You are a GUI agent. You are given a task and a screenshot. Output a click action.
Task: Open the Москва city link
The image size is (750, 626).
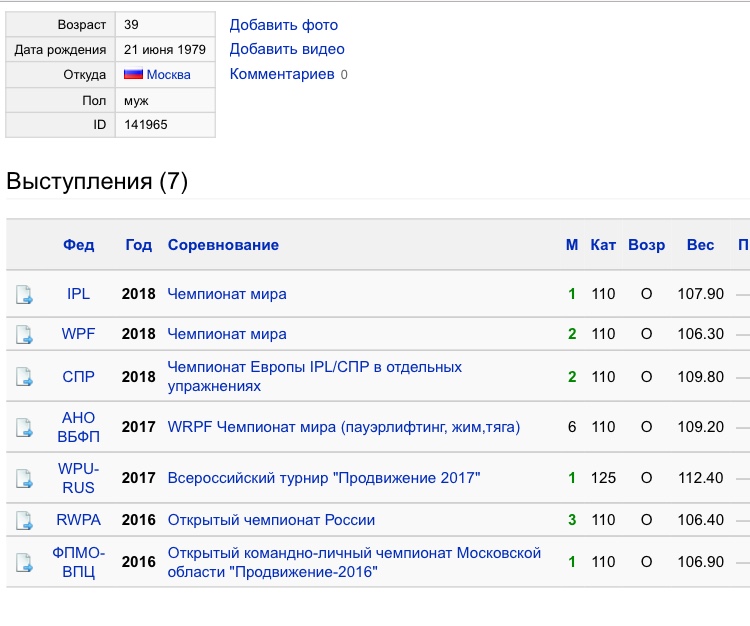[168, 75]
